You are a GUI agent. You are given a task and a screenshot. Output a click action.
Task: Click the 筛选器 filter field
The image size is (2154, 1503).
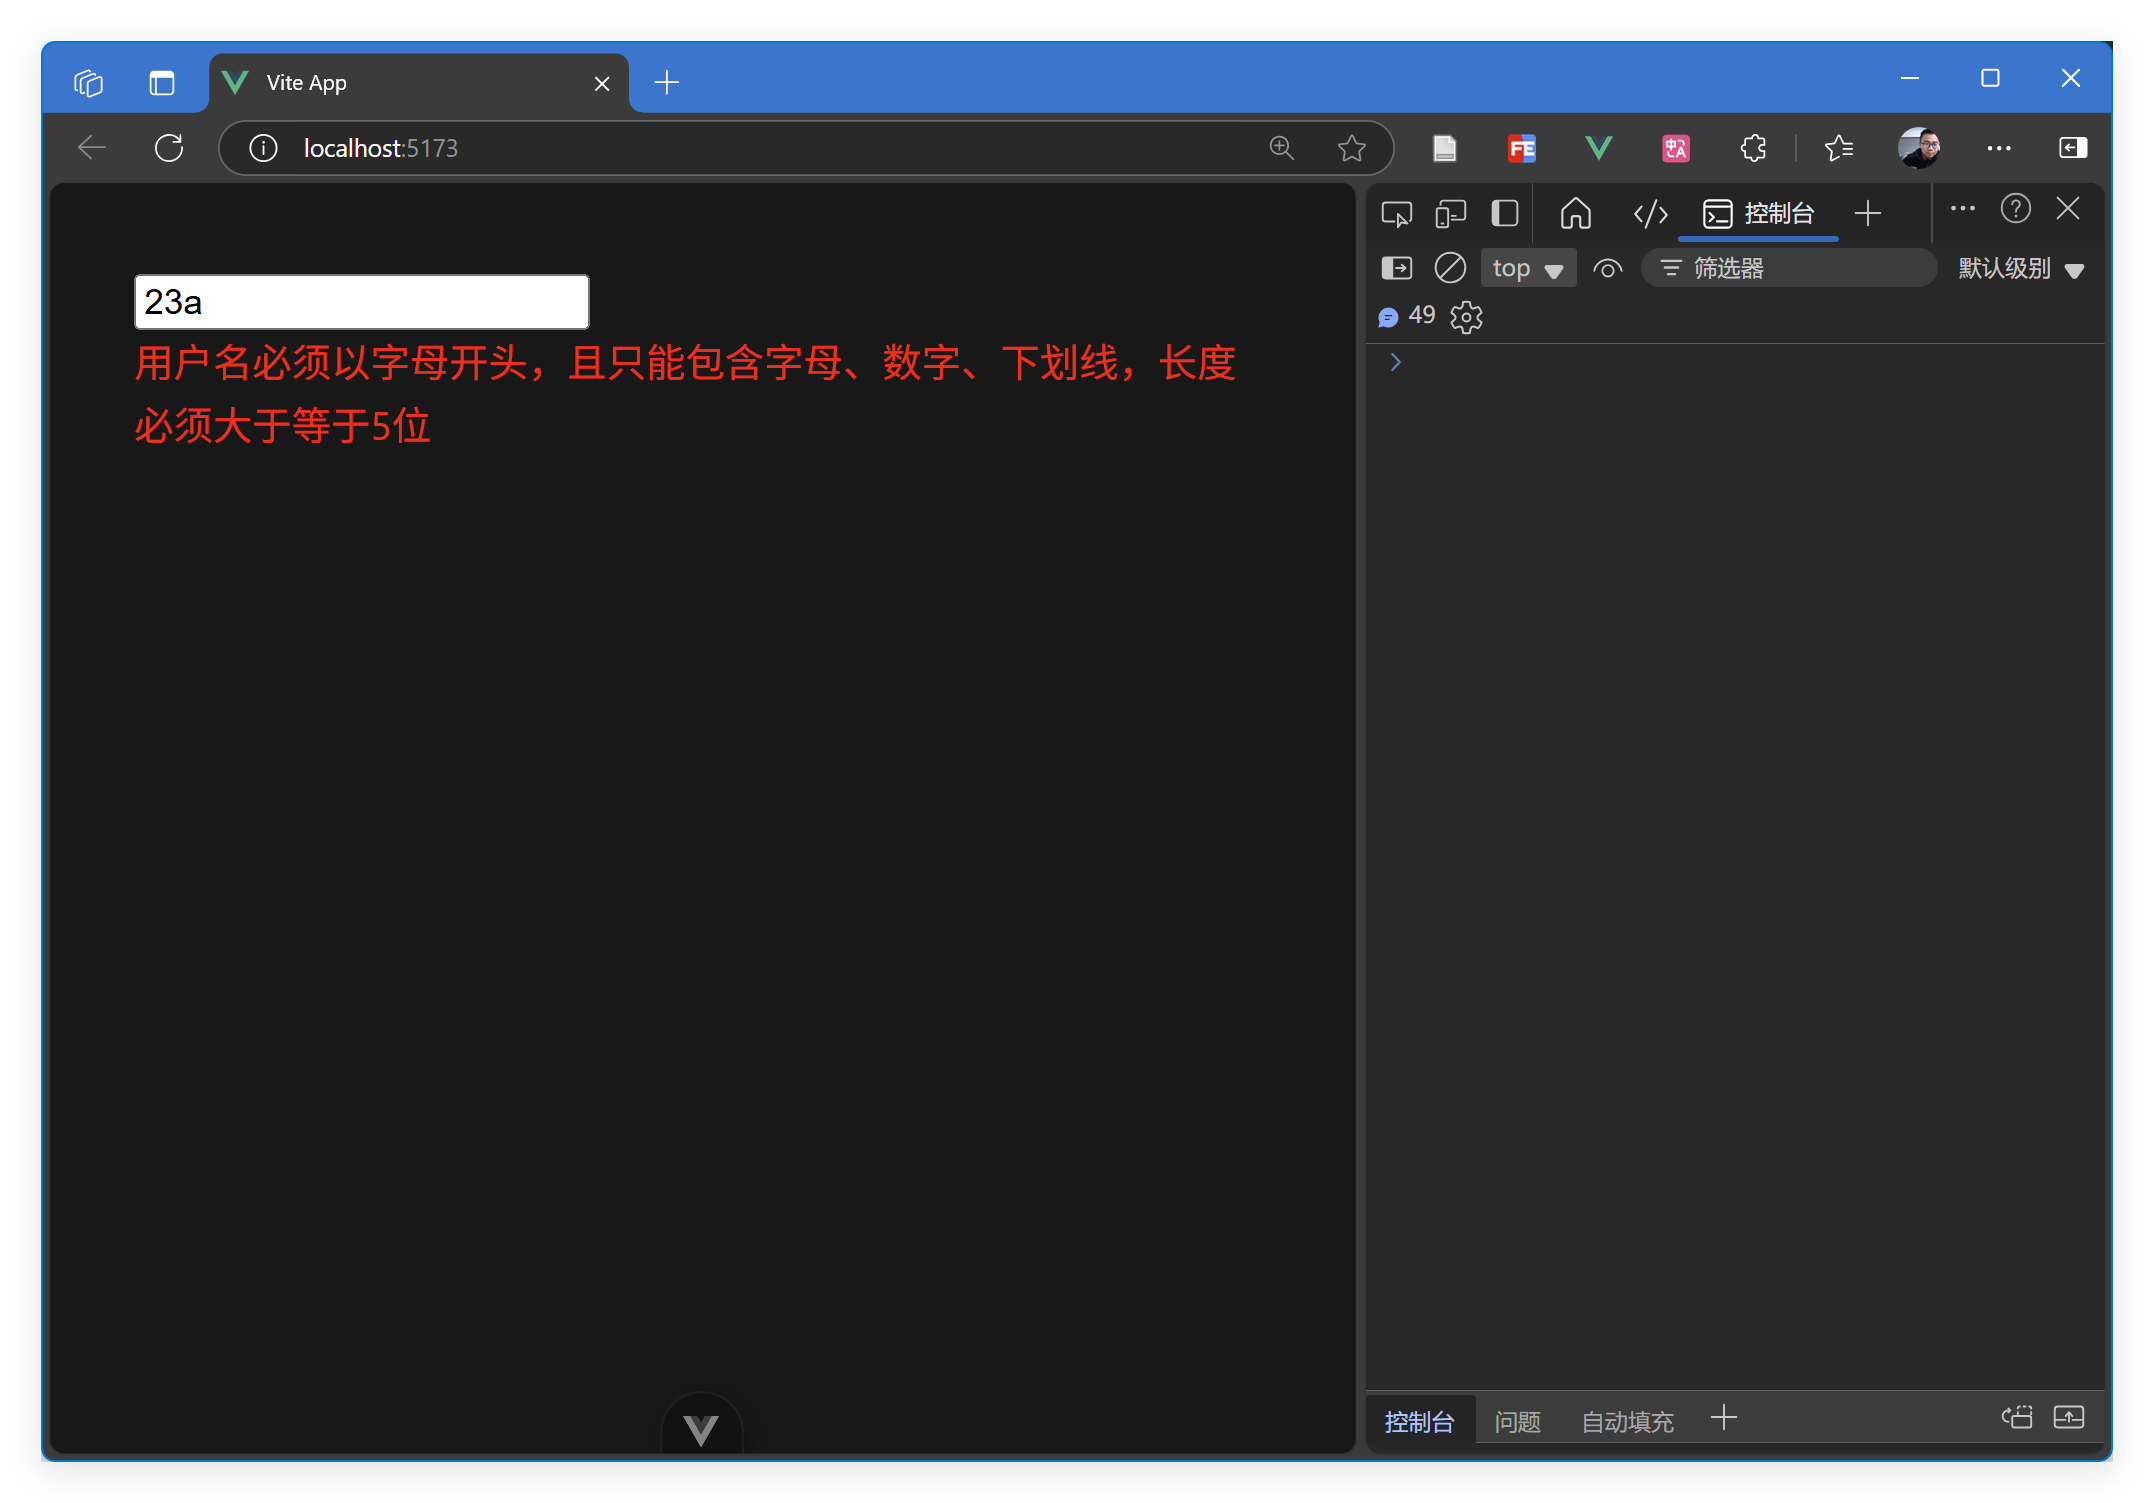pyautogui.click(x=1790, y=268)
